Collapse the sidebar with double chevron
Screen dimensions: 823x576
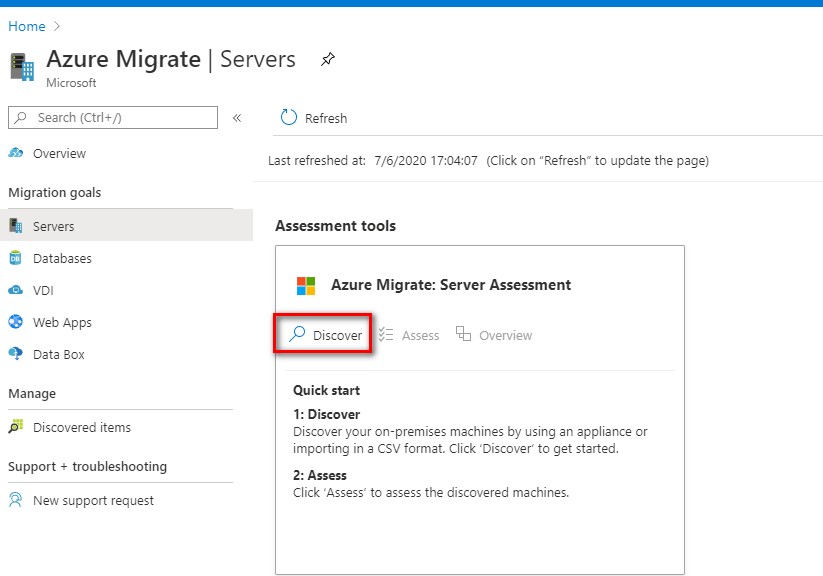point(237,118)
